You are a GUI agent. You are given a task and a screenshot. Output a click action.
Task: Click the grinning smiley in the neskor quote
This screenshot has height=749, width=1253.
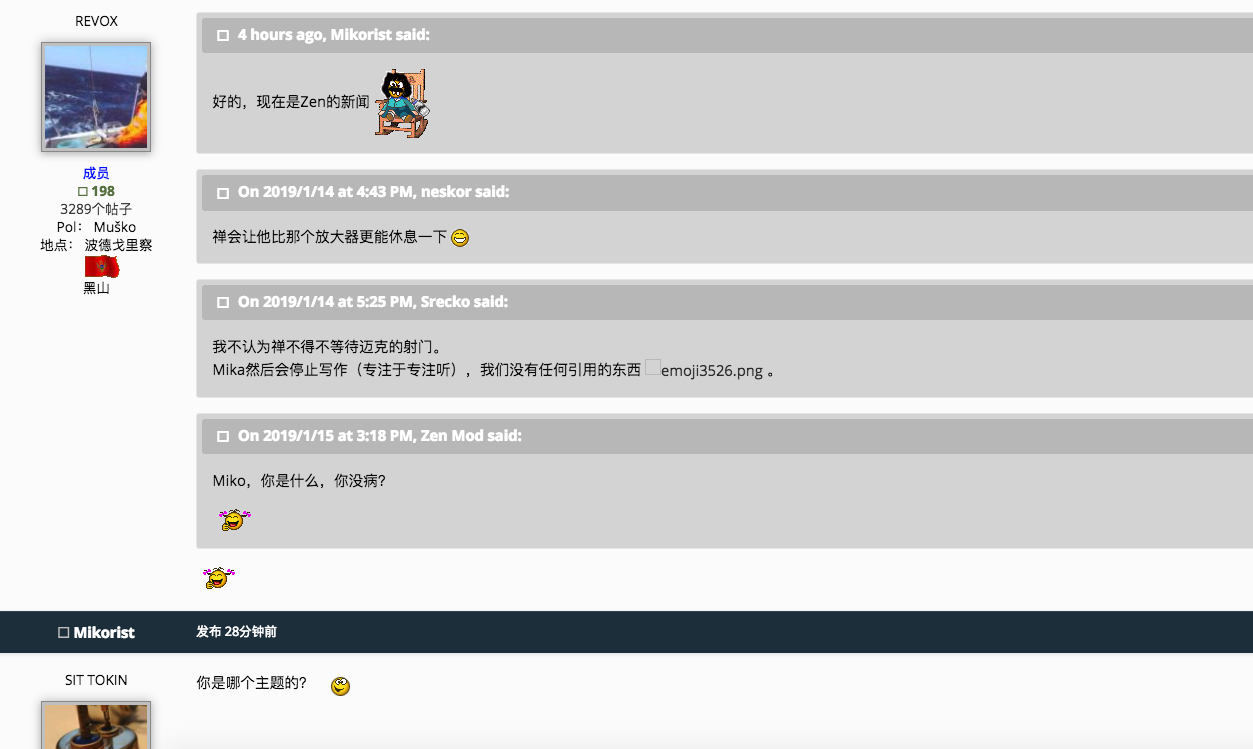(x=460, y=238)
